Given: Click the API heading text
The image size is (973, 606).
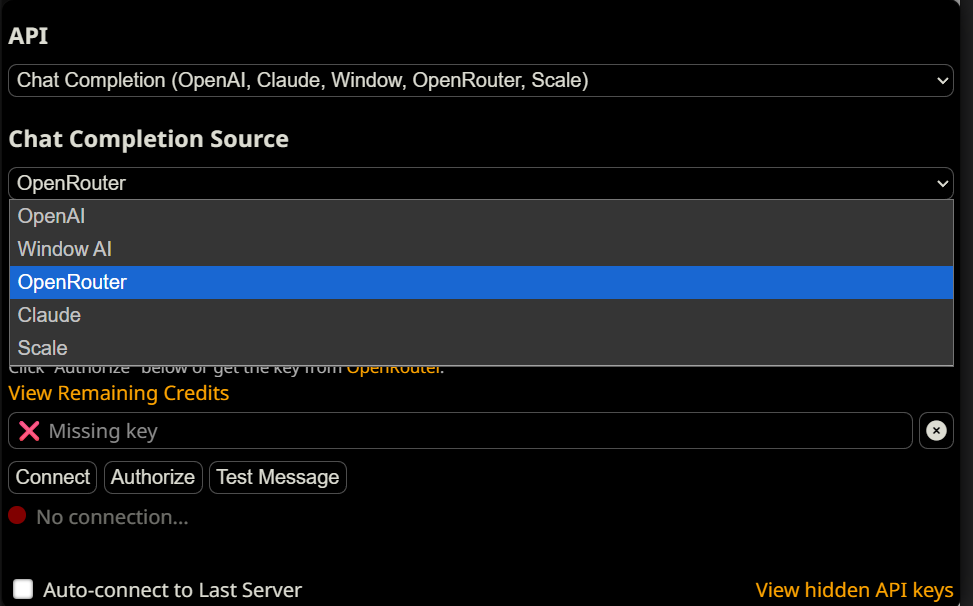Looking at the screenshot, I should click(x=28, y=36).
